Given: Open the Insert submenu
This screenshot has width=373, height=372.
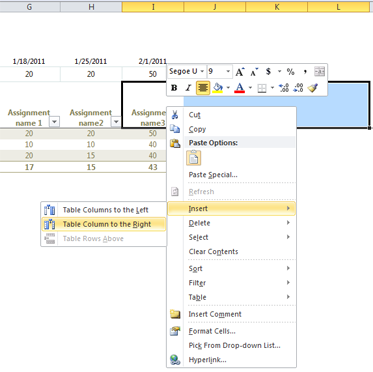Looking at the screenshot, I should (231, 209).
